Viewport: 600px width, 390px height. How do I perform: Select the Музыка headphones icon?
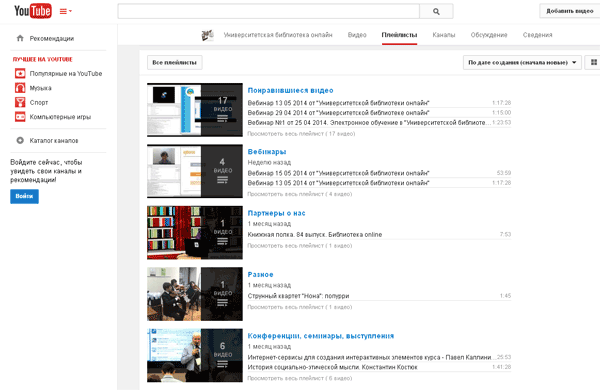pos(20,88)
